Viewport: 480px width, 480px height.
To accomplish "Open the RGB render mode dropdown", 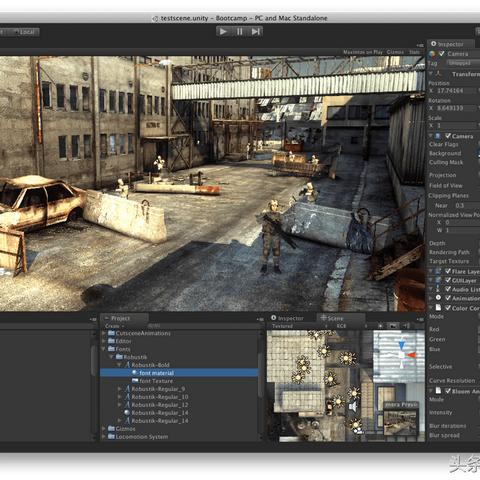I will [x=351, y=326].
